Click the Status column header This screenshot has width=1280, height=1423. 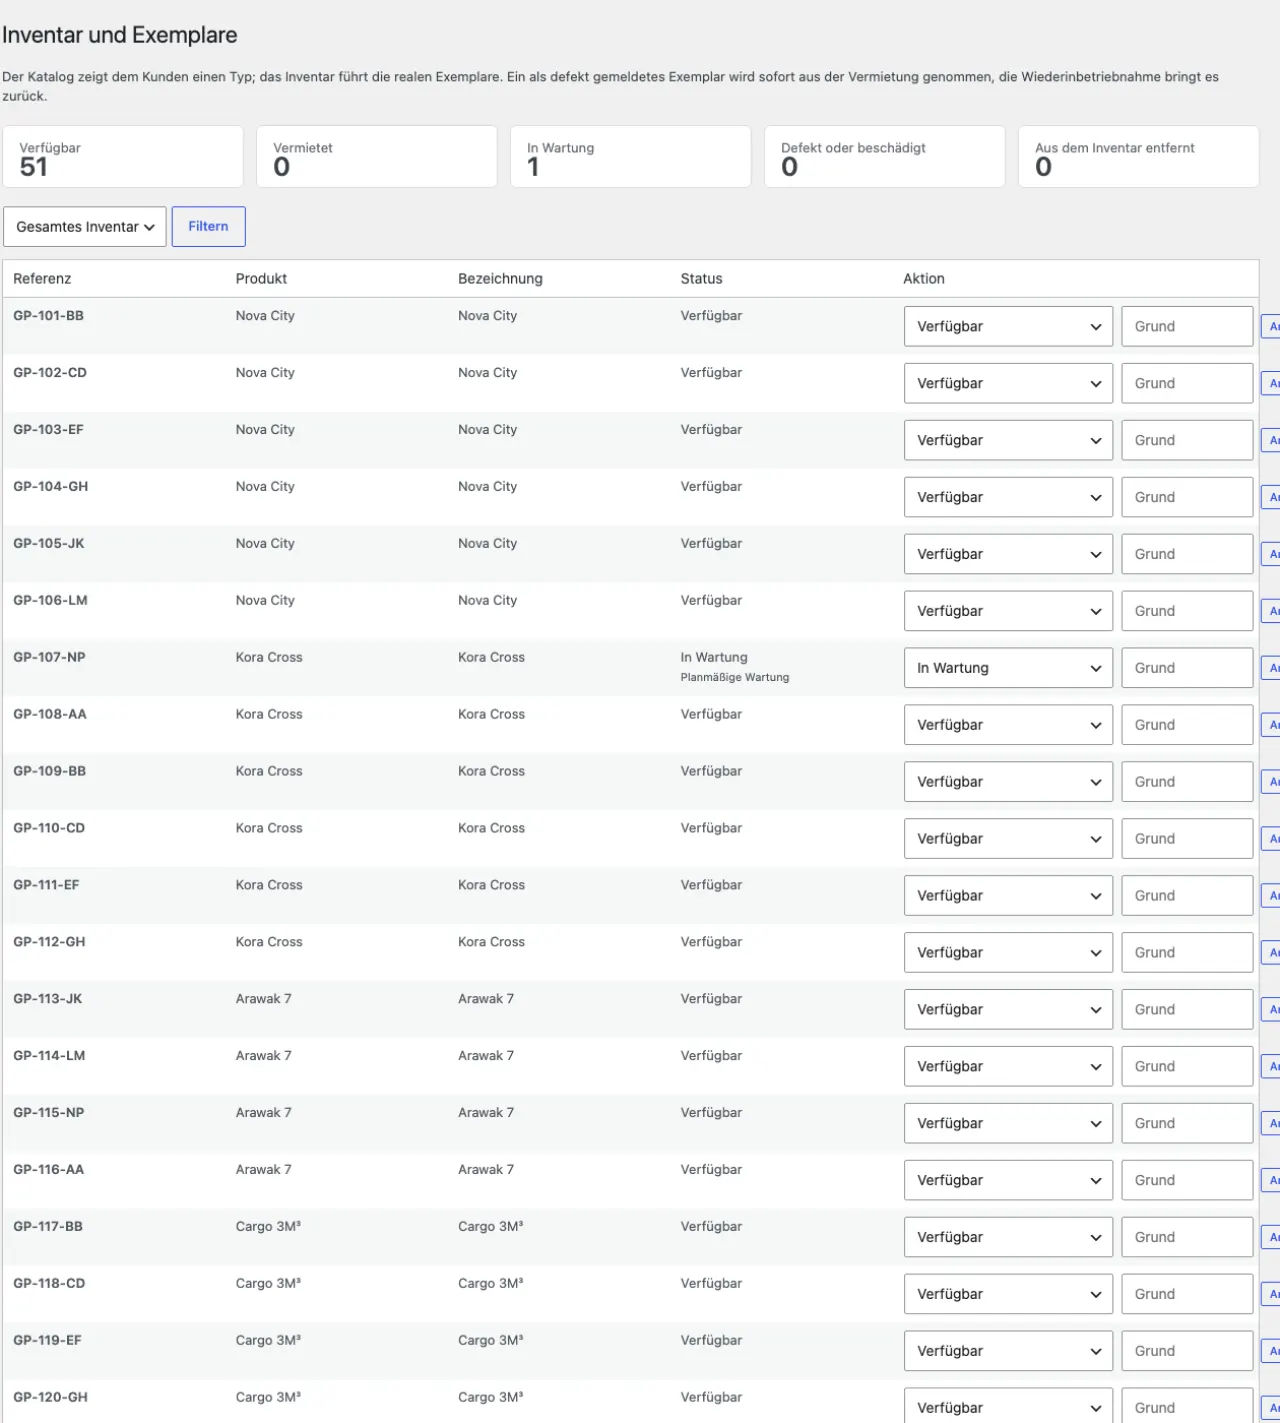701,279
